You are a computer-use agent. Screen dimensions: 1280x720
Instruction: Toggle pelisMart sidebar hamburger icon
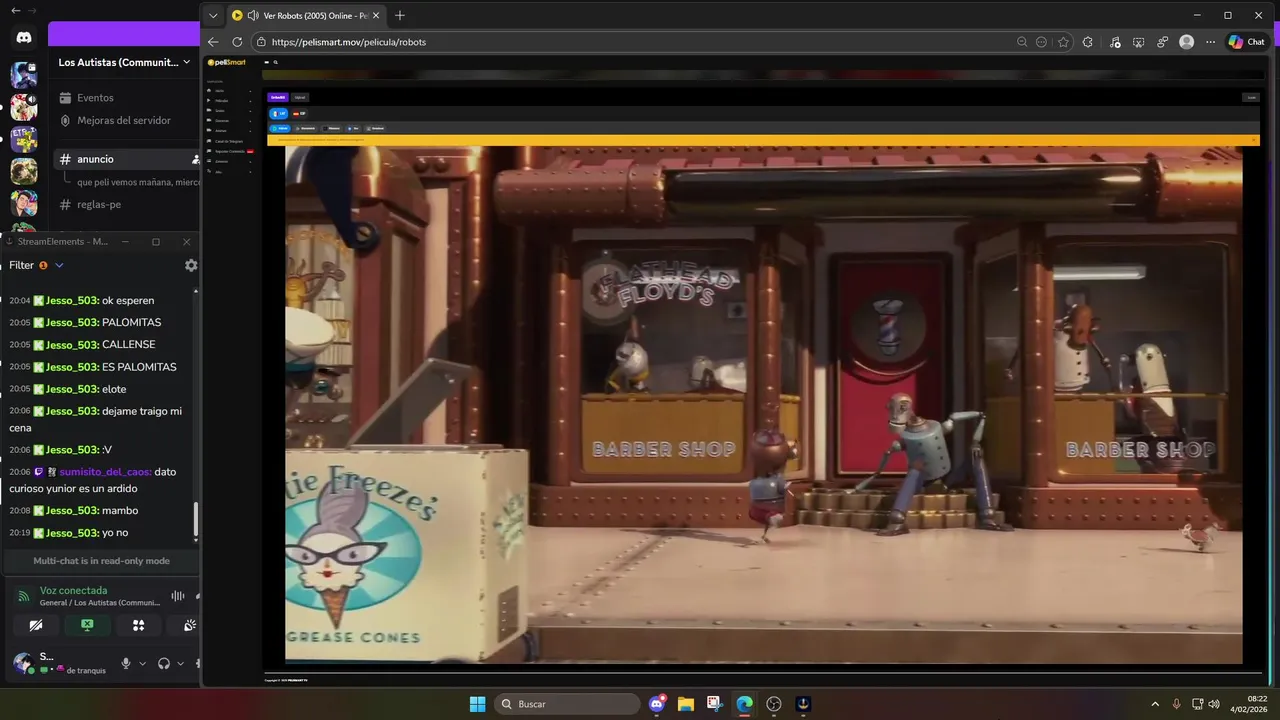(267, 62)
